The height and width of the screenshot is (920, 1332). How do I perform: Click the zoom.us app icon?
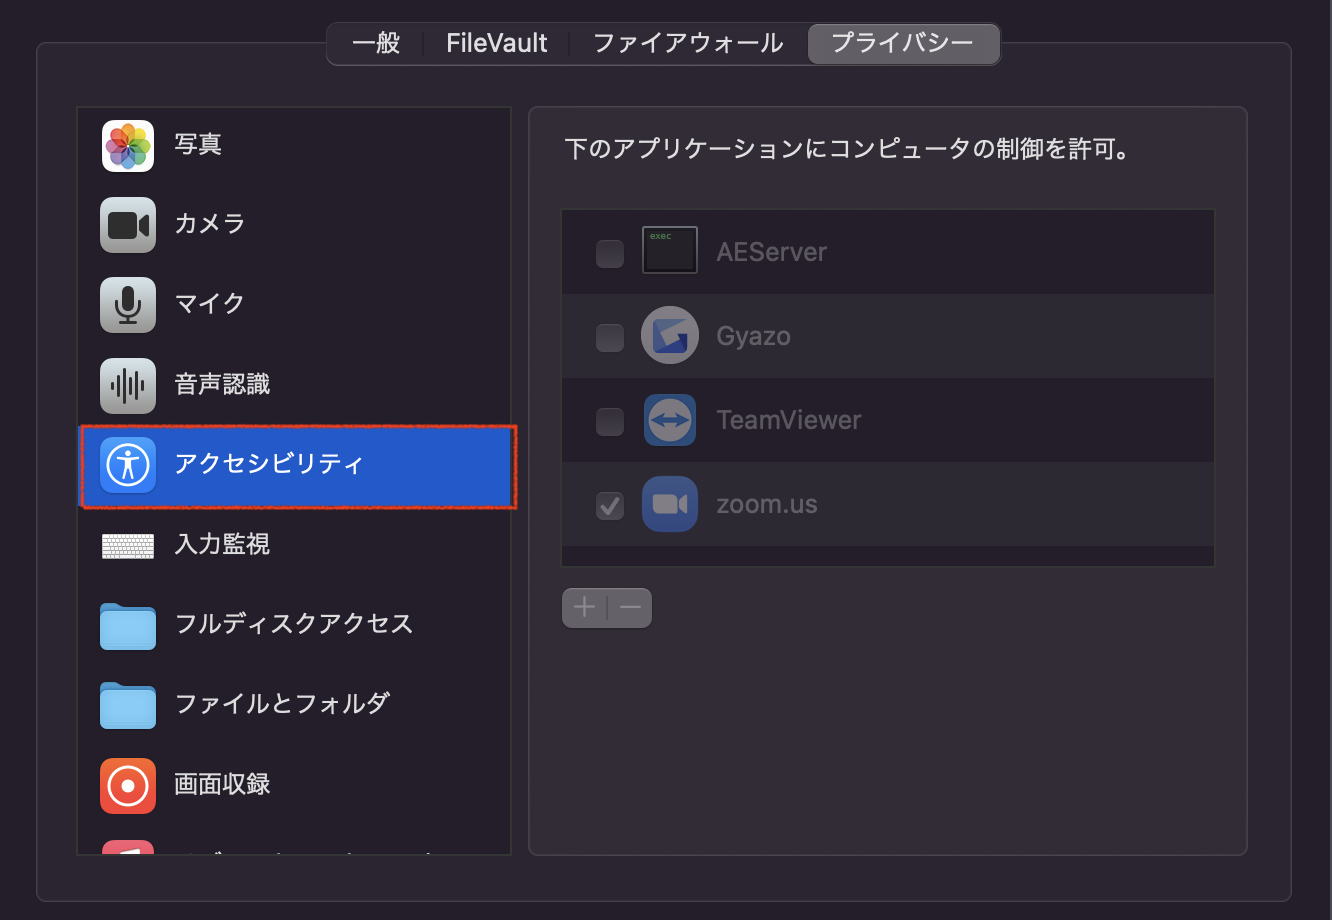click(x=669, y=504)
